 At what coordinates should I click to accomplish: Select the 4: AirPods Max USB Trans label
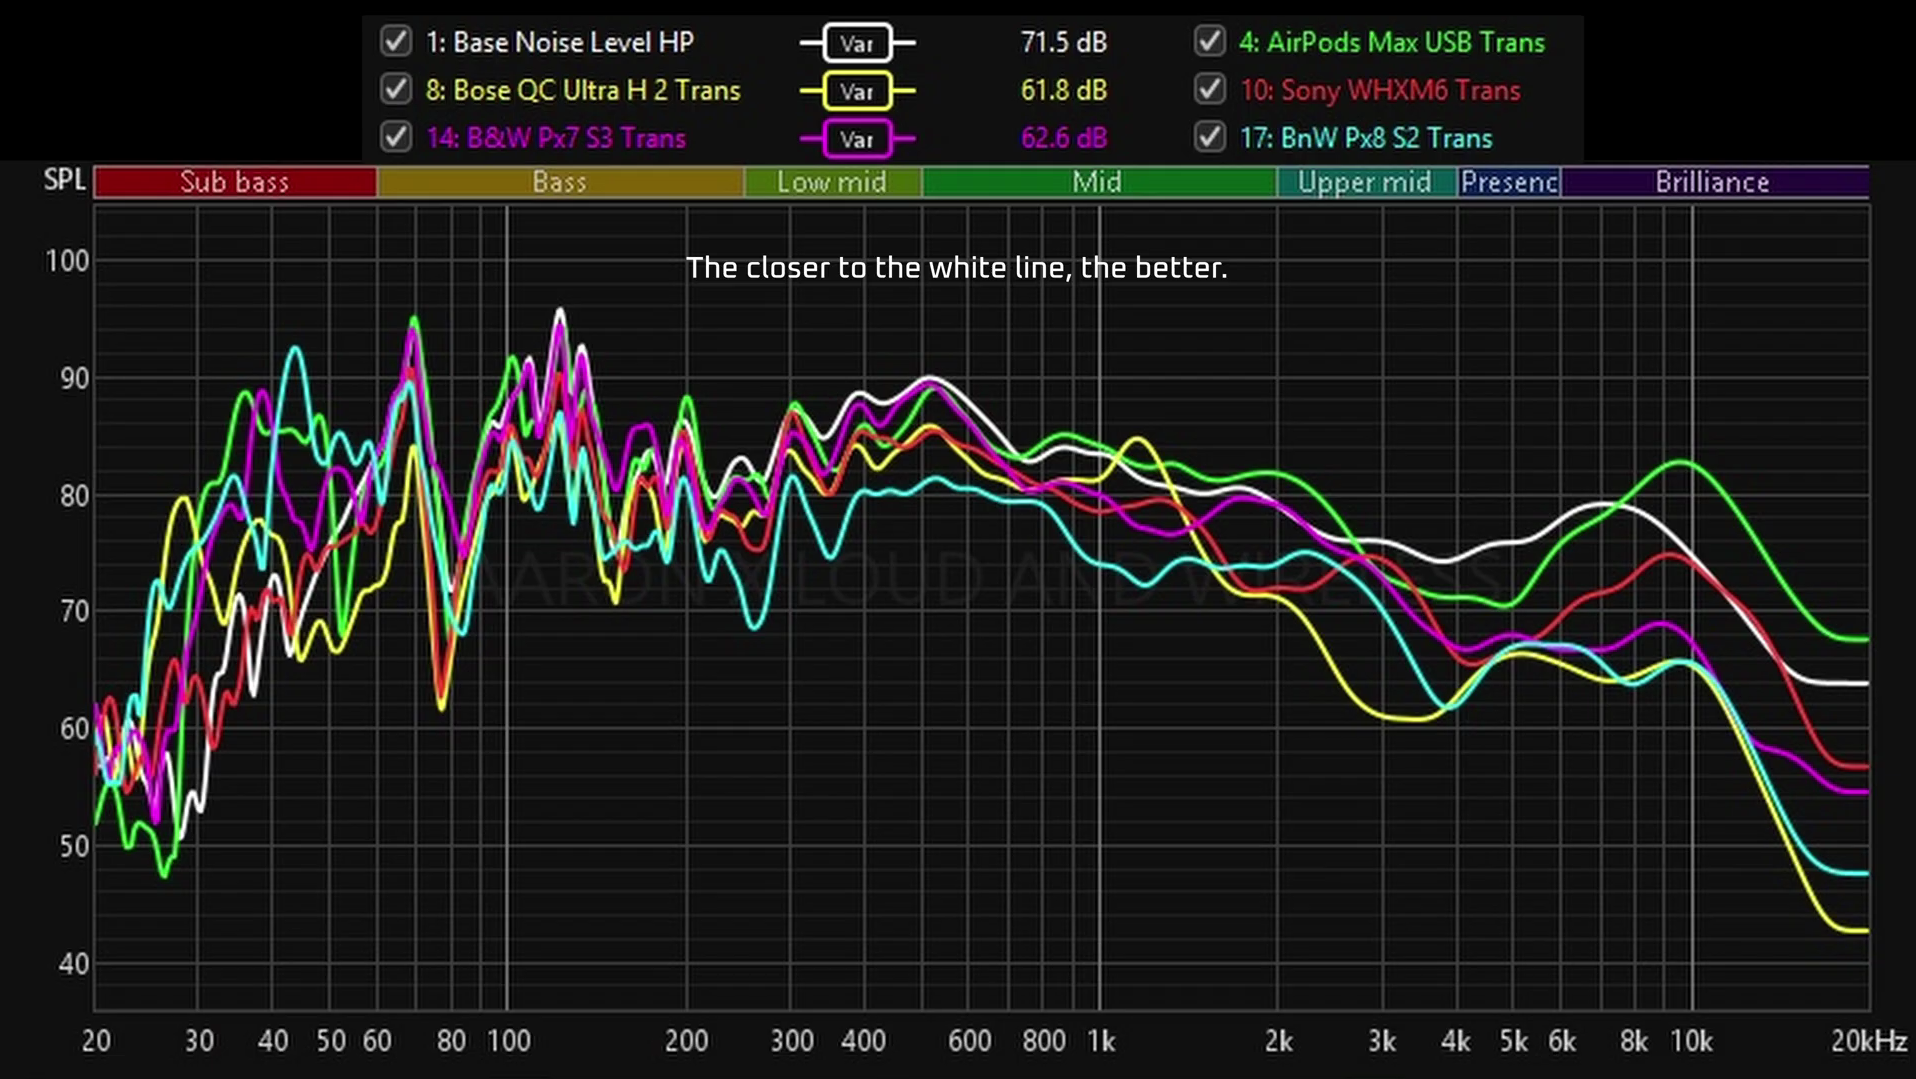pos(1392,42)
